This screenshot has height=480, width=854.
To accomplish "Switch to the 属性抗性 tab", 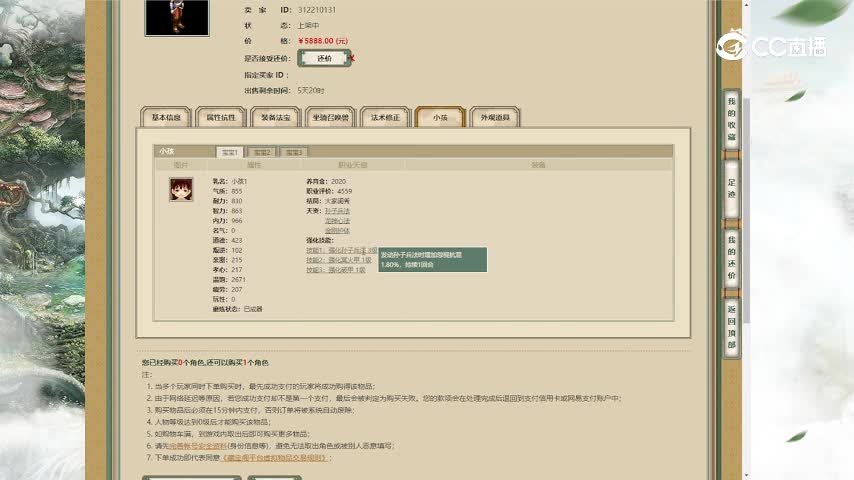I will pos(221,117).
